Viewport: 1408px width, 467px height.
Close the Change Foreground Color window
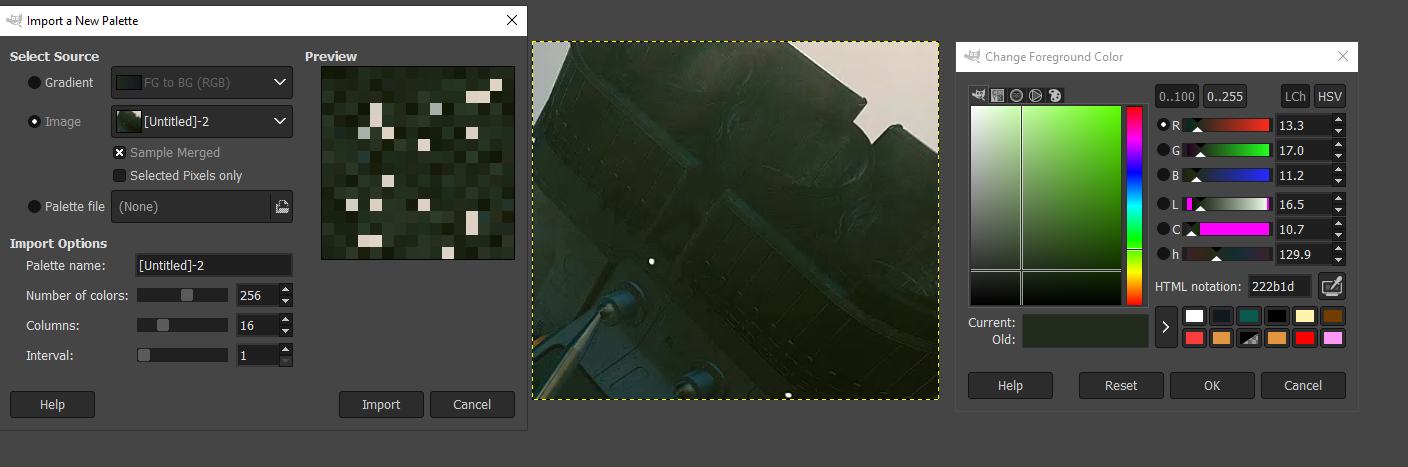click(1343, 57)
